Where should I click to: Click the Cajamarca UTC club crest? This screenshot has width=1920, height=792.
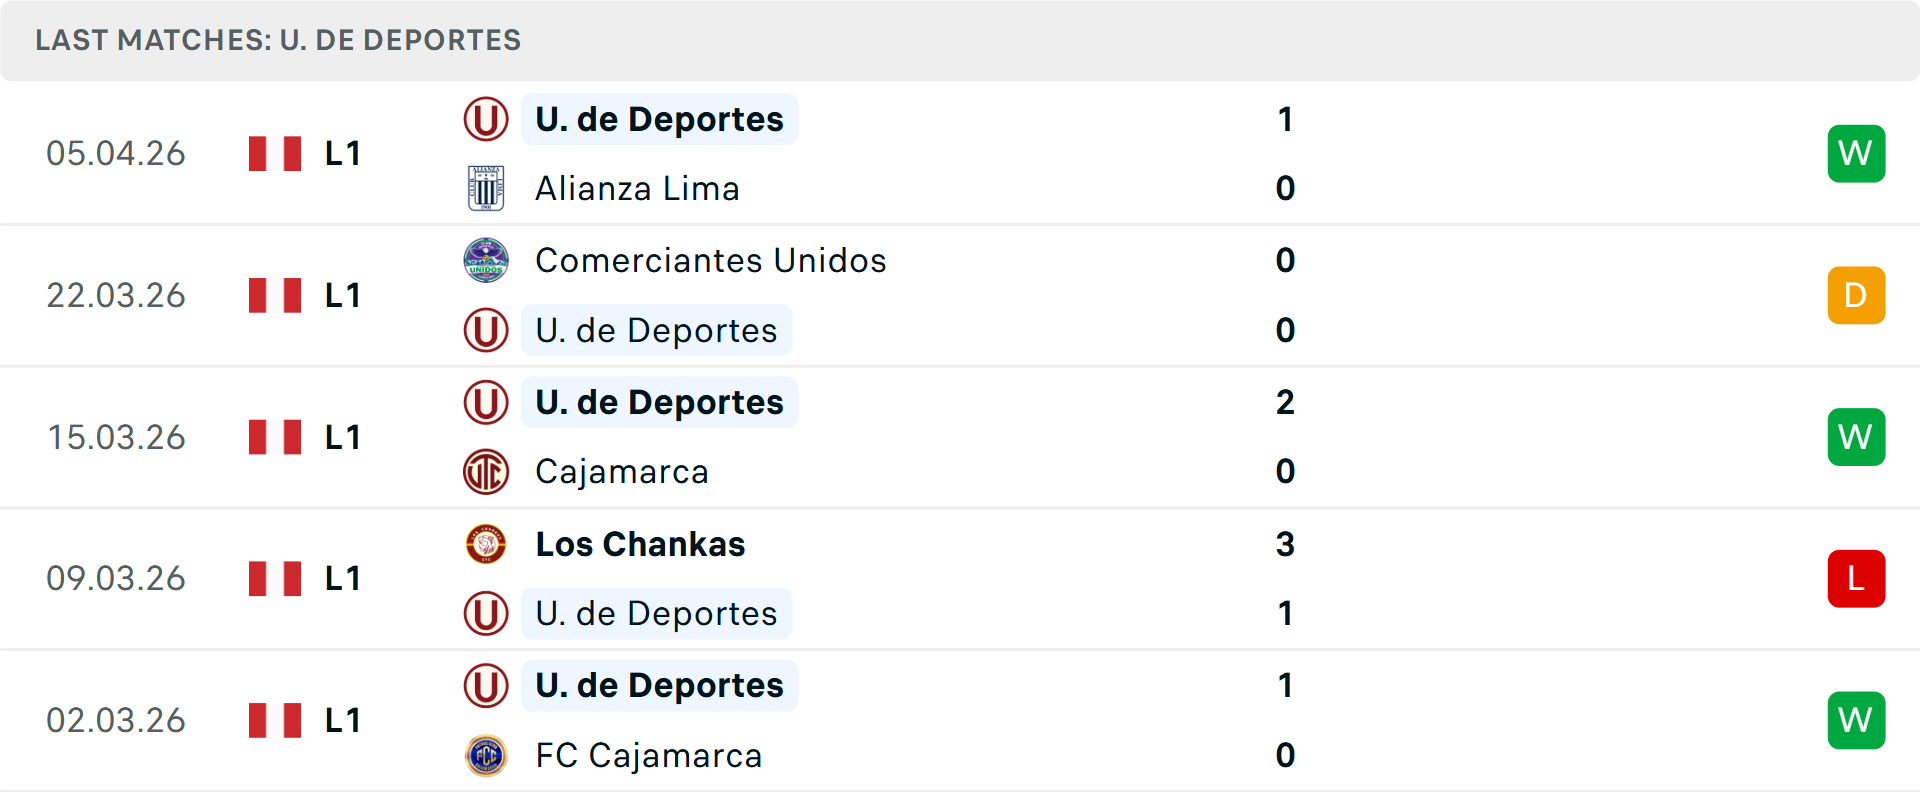tap(486, 472)
